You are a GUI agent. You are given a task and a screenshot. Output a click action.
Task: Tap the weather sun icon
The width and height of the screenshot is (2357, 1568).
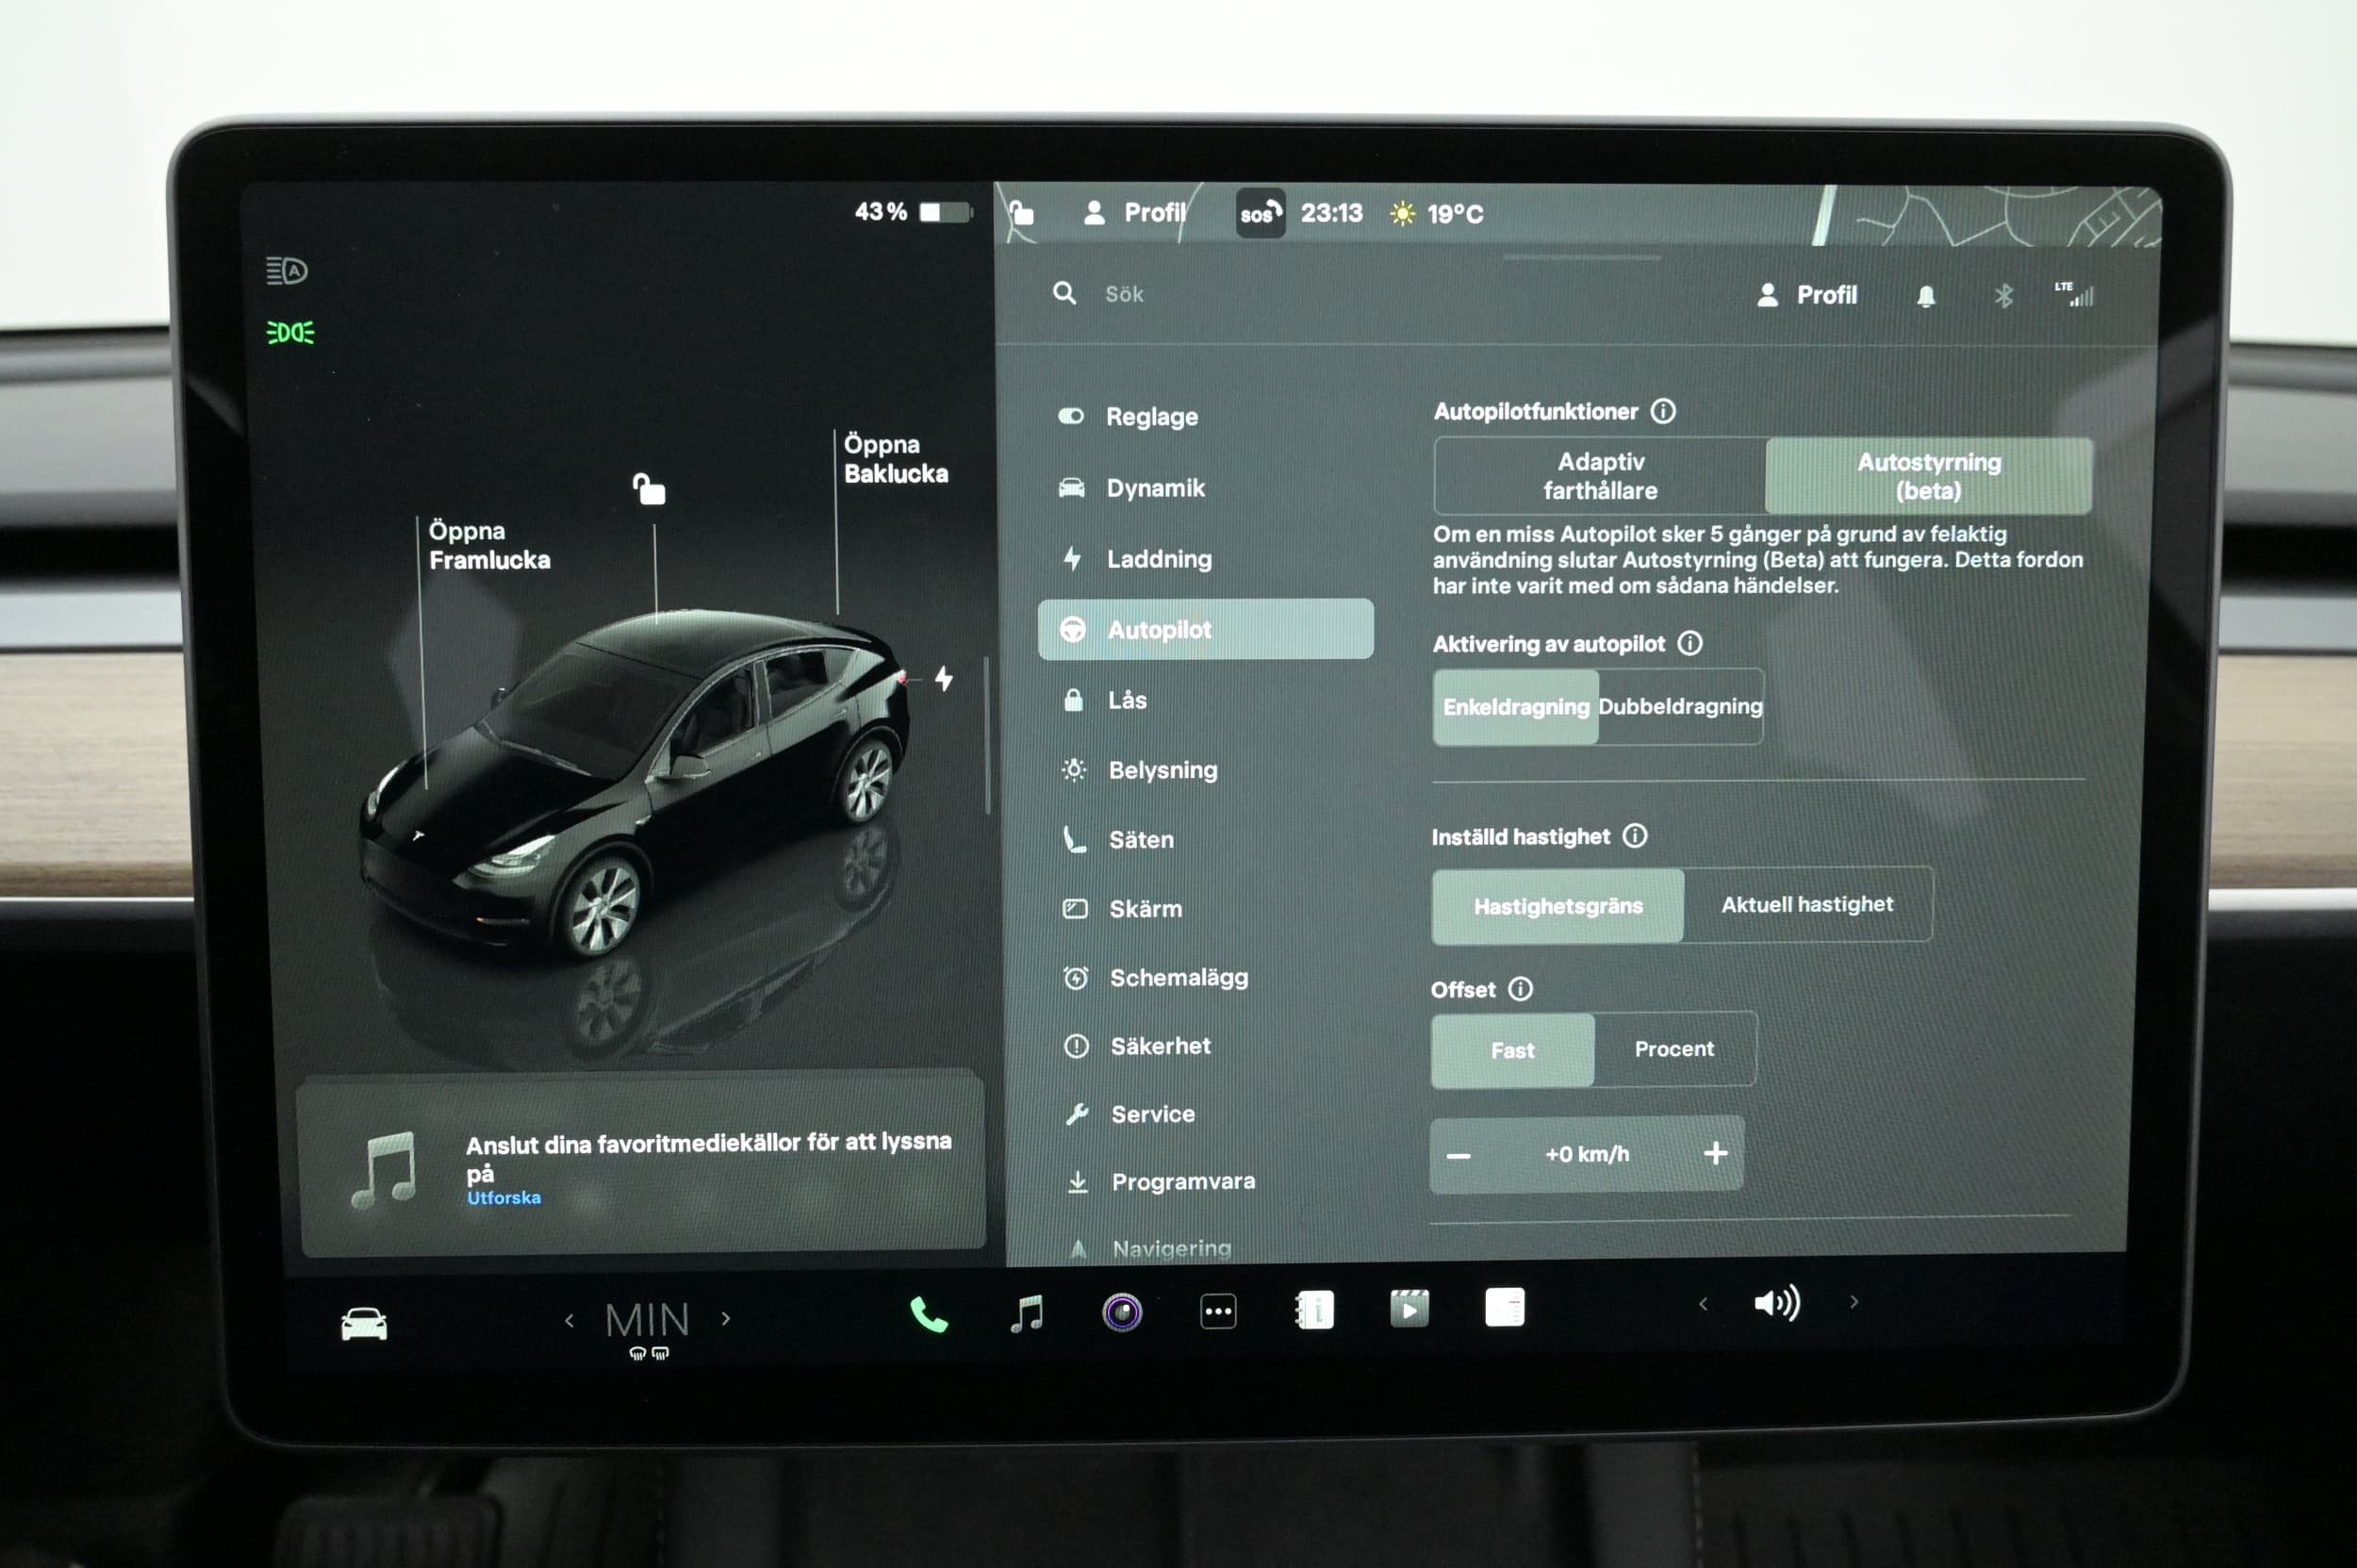click(x=1402, y=213)
